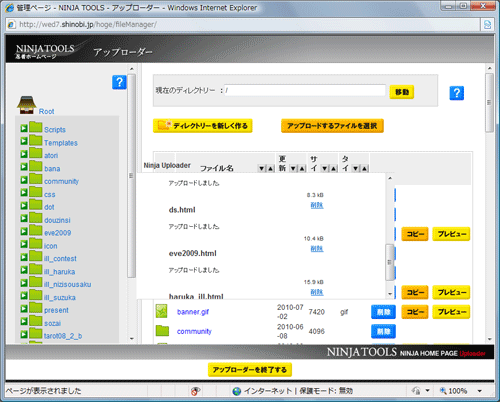This screenshot has height=402, width=500.
Task: Click the popup blocker icon in status bar
Action: 196,391
